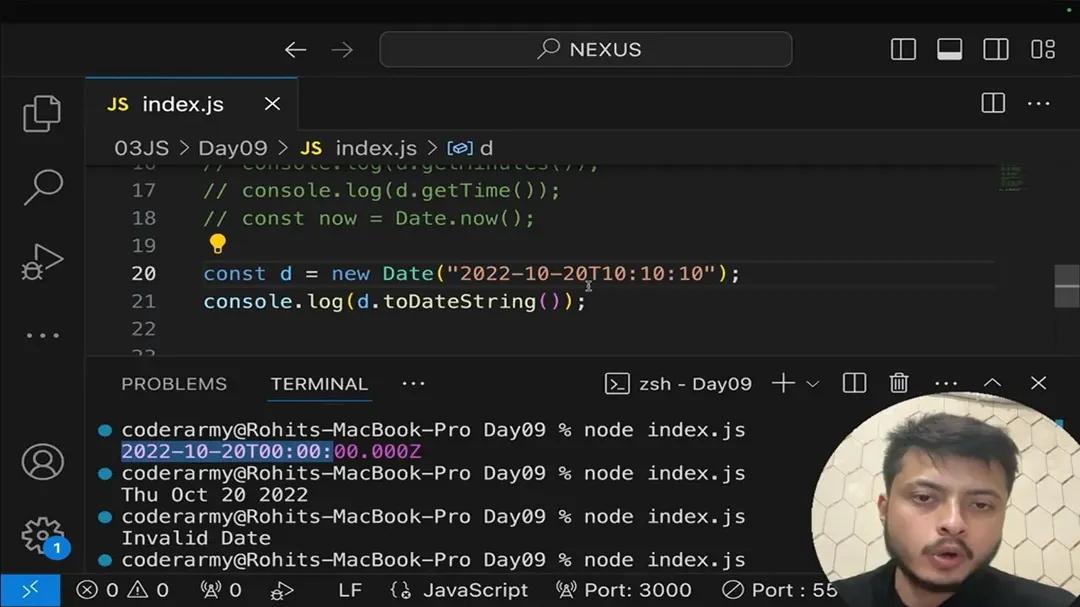Click the editor vertical scrollbar thumb
Screen dimensions: 1080x607
click(x=1067, y=286)
